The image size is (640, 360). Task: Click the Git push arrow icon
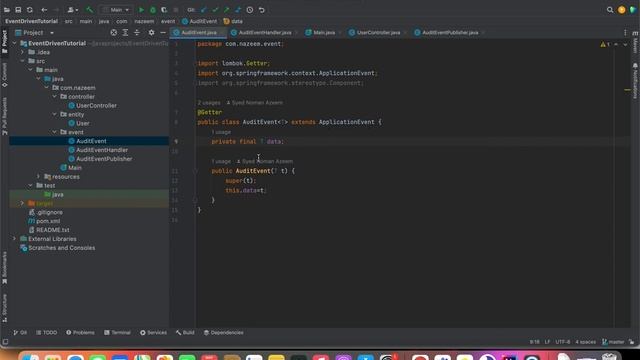coord(227,10)
